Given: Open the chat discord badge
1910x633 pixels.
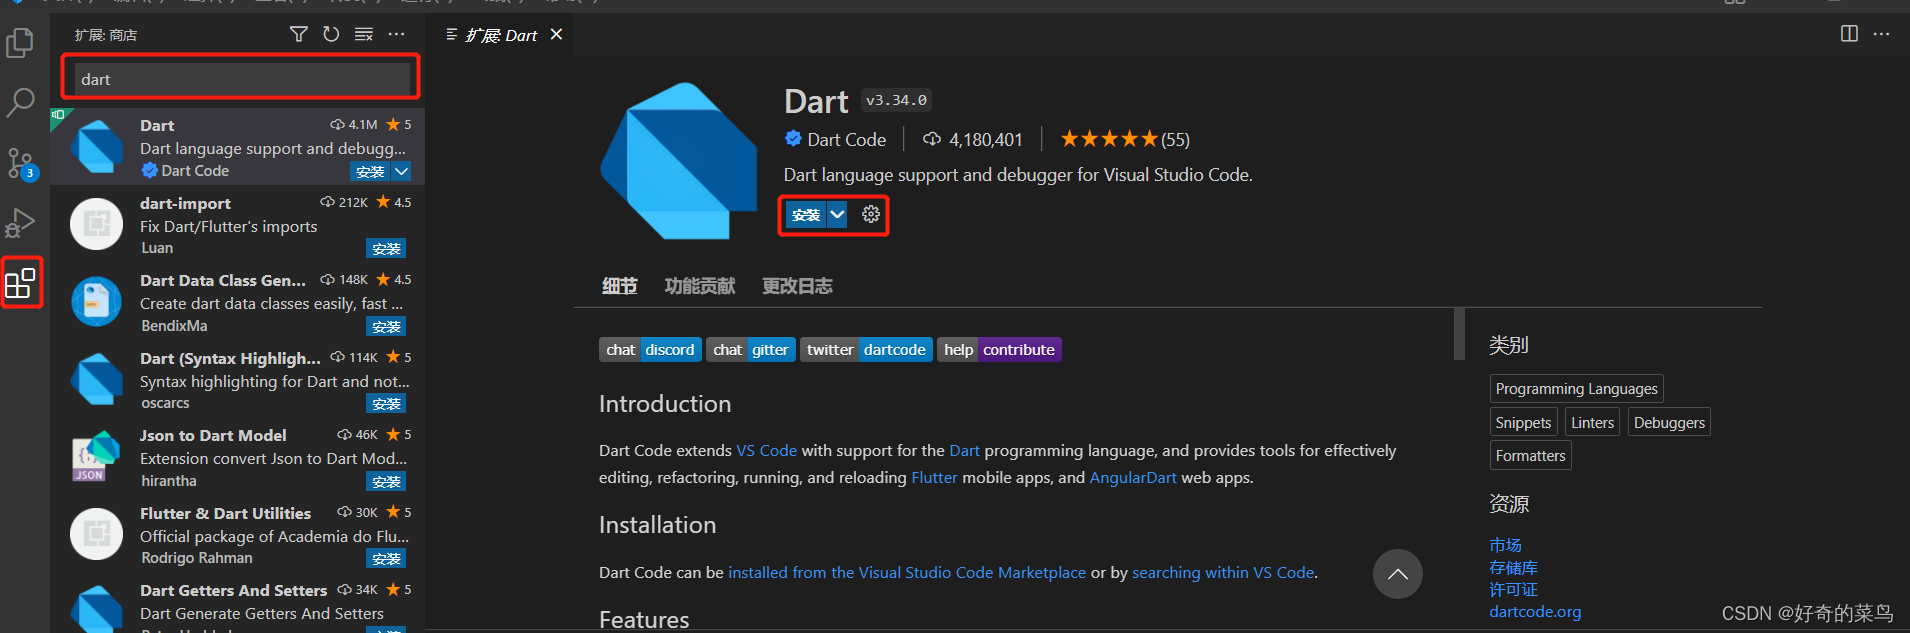Looking at the screenshot, I should pos(650,349).
